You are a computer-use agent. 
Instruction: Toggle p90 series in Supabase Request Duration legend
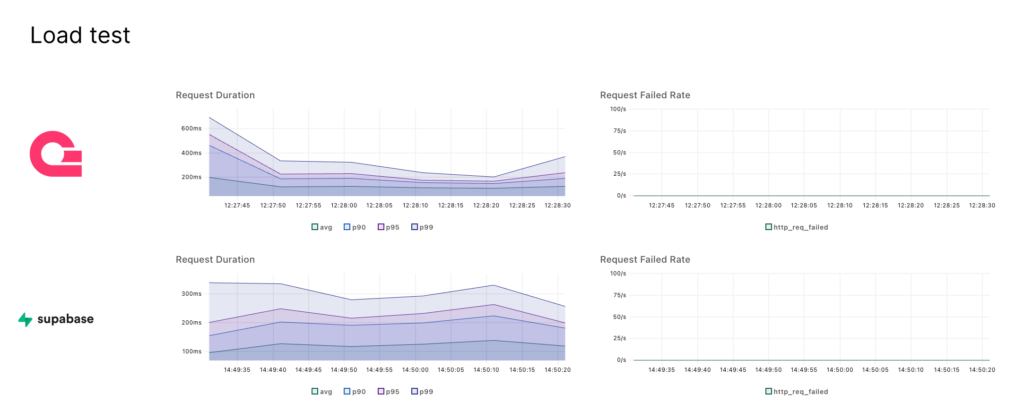354,391
